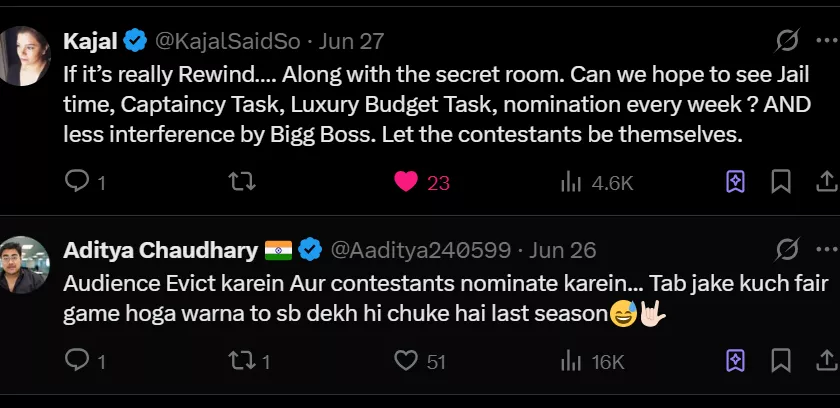Reply to Aditya Chaudhary's tweet

(x=77, y=360)
